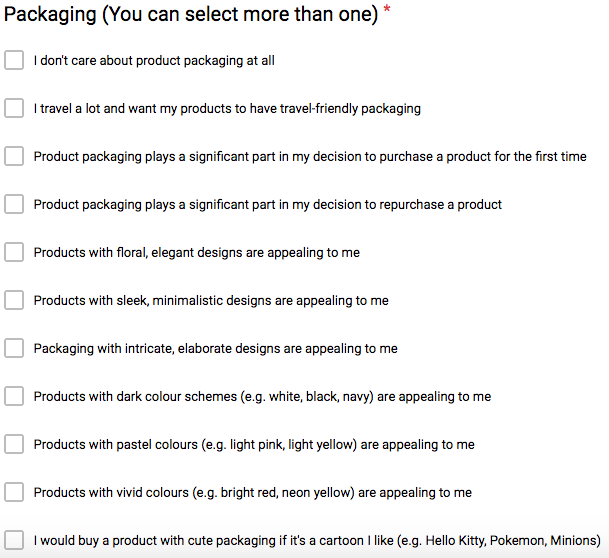
Task: Select checkbox for purchasing product first time
Action: tap(14, 156)
